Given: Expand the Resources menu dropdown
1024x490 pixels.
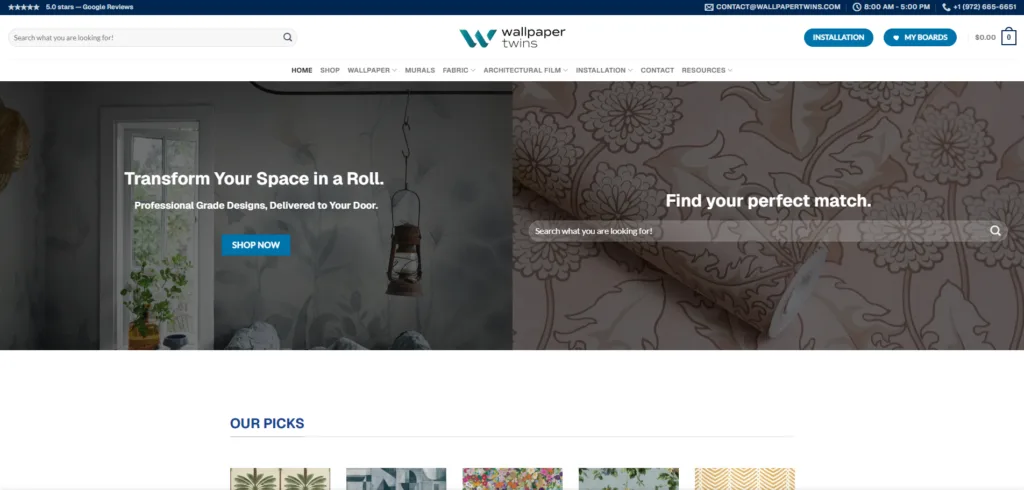Looking at the screenshot, I should (706, 70).
